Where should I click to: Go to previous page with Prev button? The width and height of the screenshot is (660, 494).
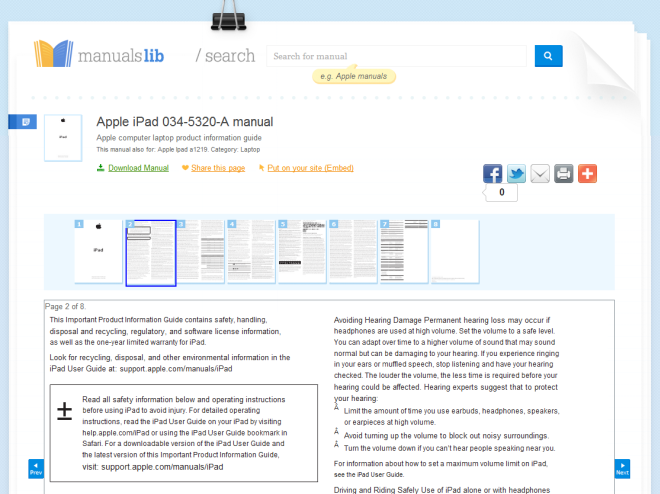click(36, 469)
